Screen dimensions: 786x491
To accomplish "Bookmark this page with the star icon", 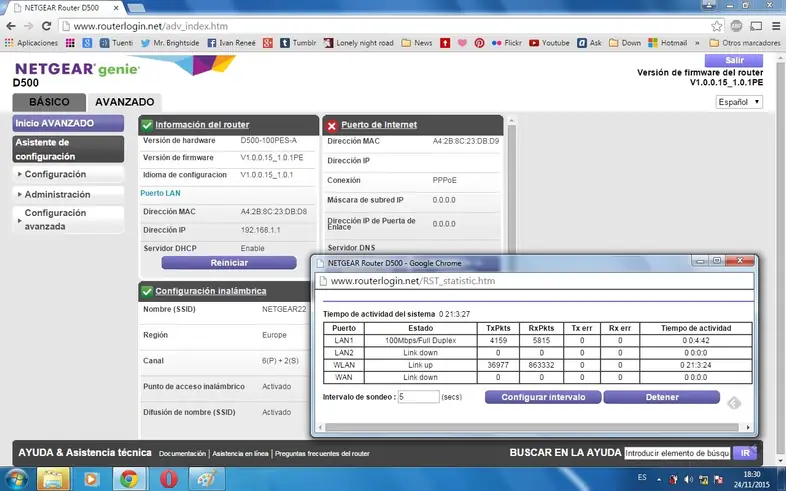I will click(x=717, y=26).
